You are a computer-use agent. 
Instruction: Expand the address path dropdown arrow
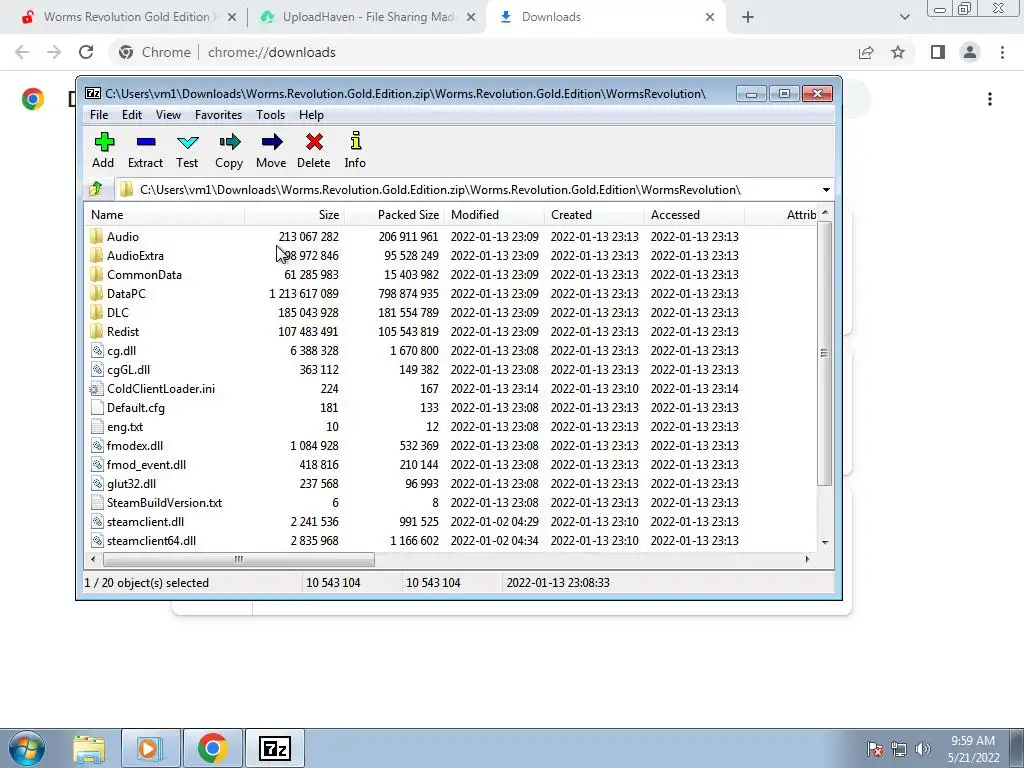pos(826,189)
